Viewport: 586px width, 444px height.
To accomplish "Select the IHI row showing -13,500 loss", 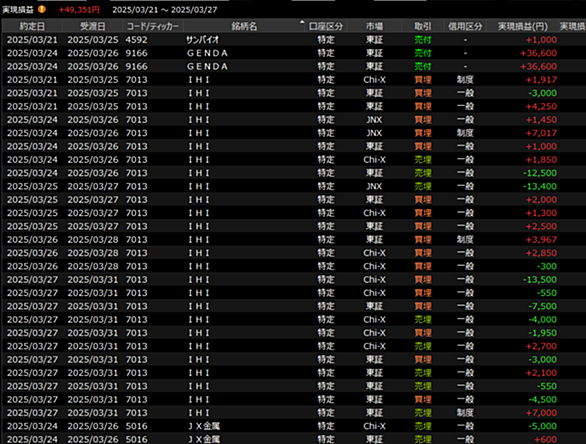I will coord(293,279).
